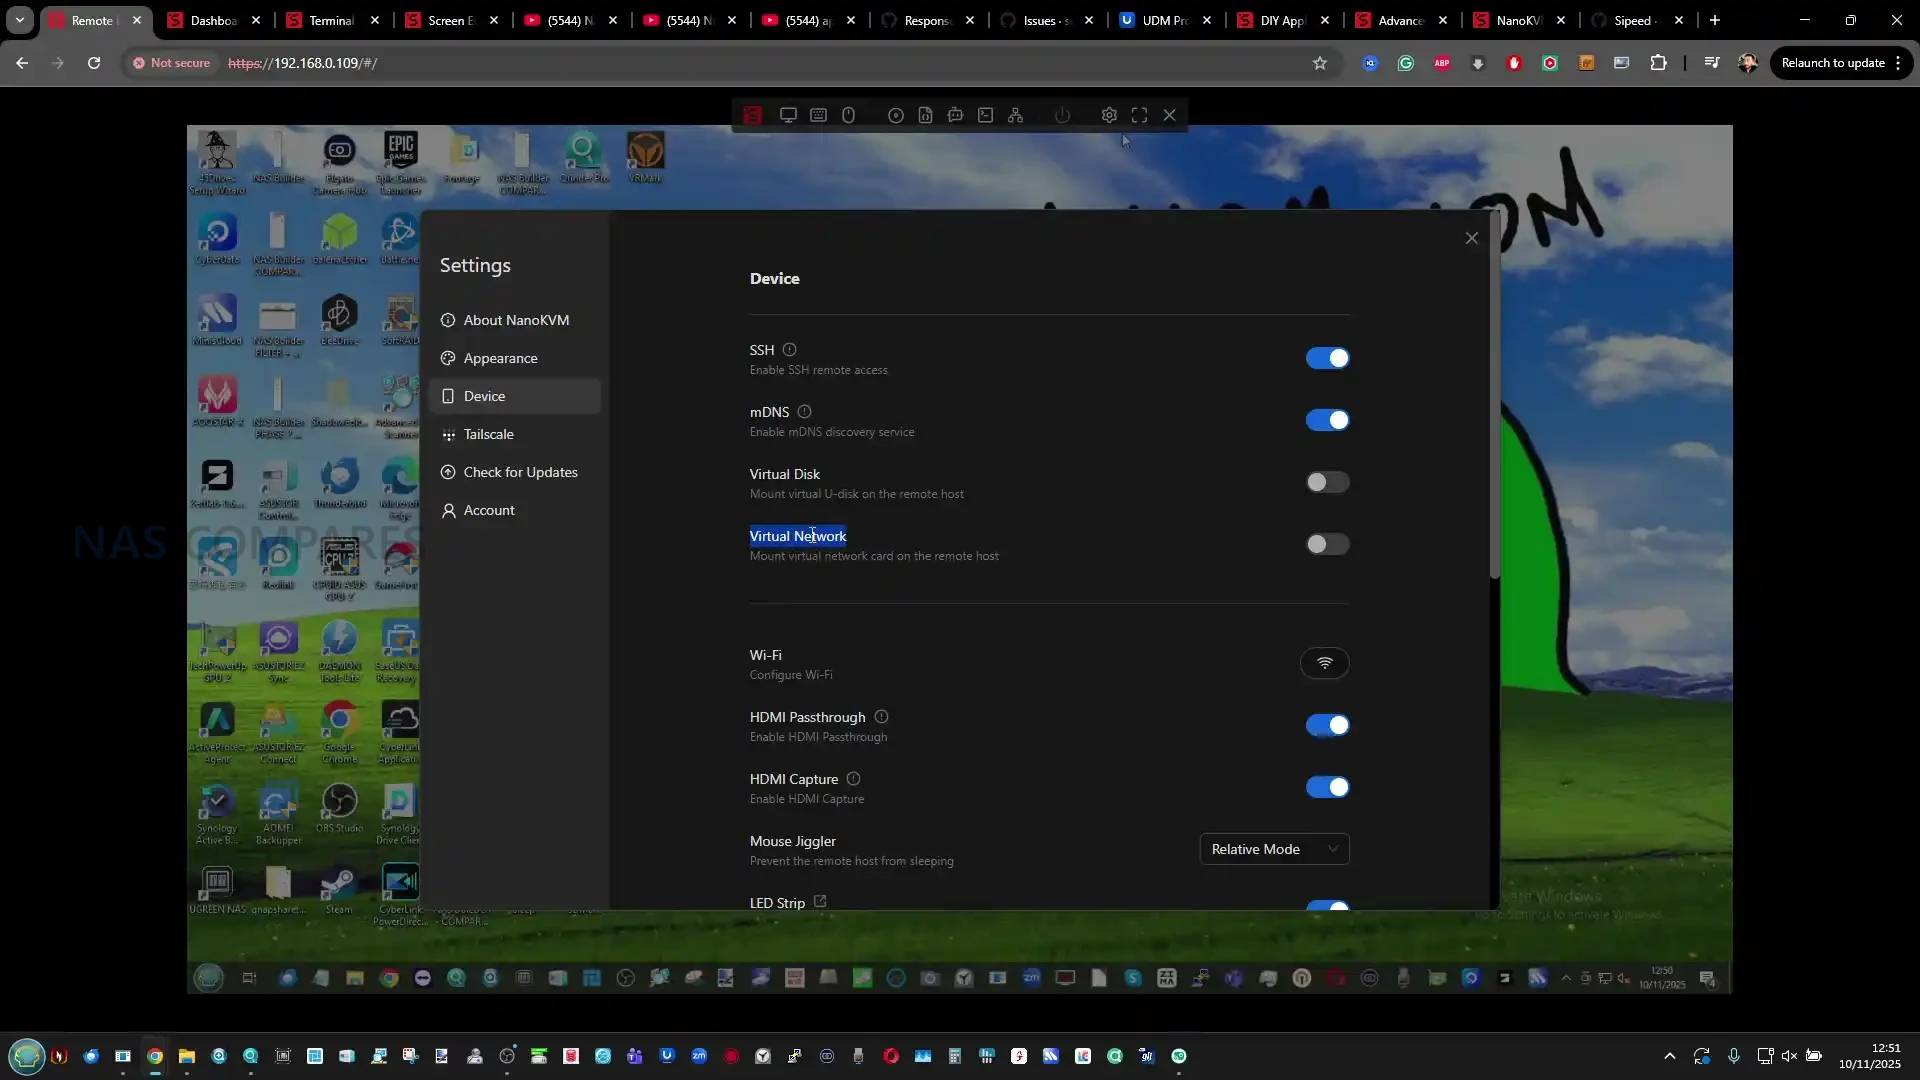Image resolution: width=1920 pixels, height=1080 pixels.
Task: Open the NanoKVM screen settings monitor icon
Action: tap(788, 115)
